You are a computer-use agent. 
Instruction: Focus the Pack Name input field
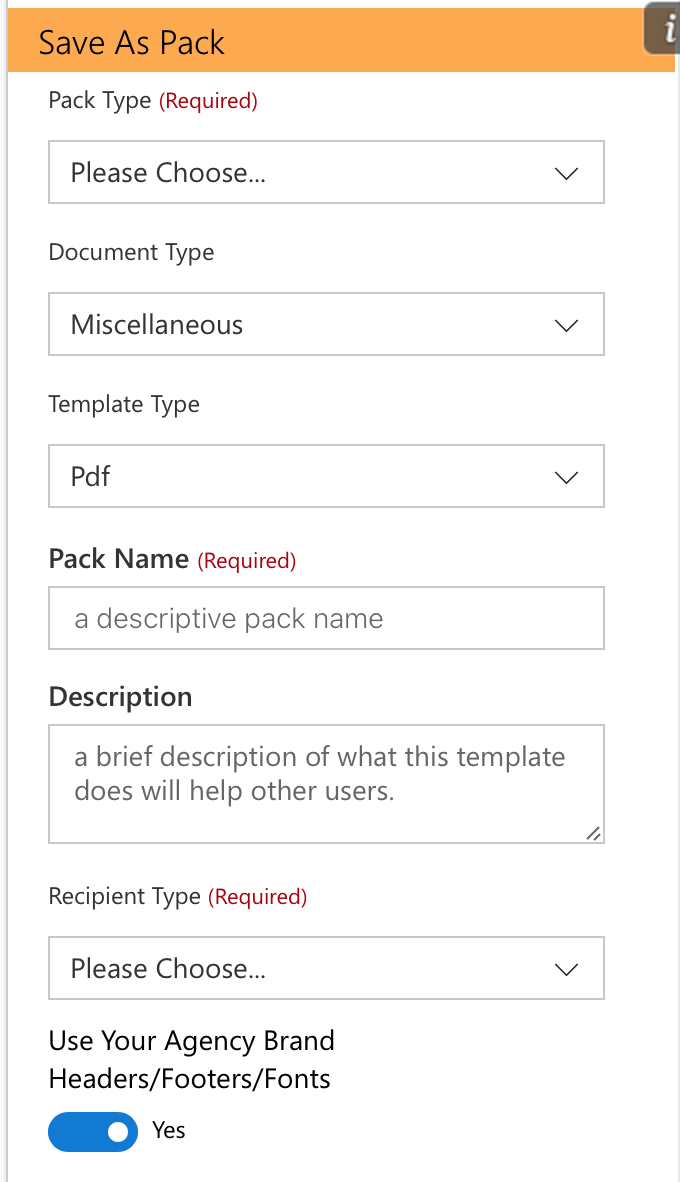pos(326,618)
